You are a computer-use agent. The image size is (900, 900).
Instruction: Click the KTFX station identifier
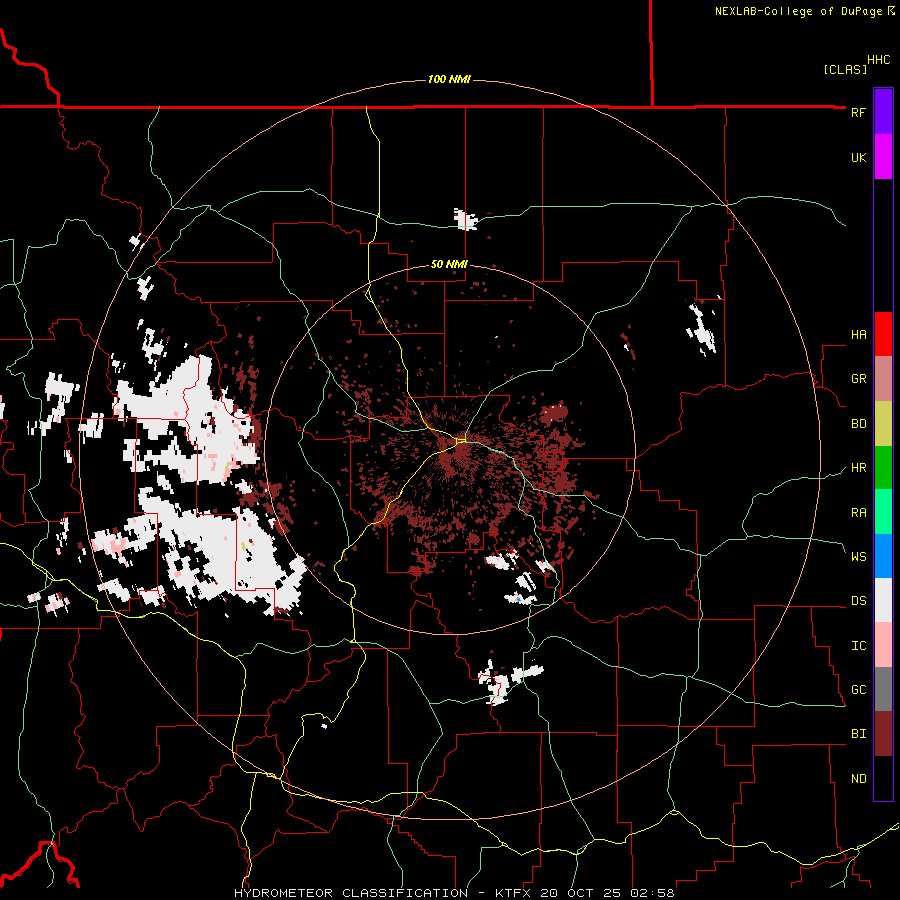[511, 893]
